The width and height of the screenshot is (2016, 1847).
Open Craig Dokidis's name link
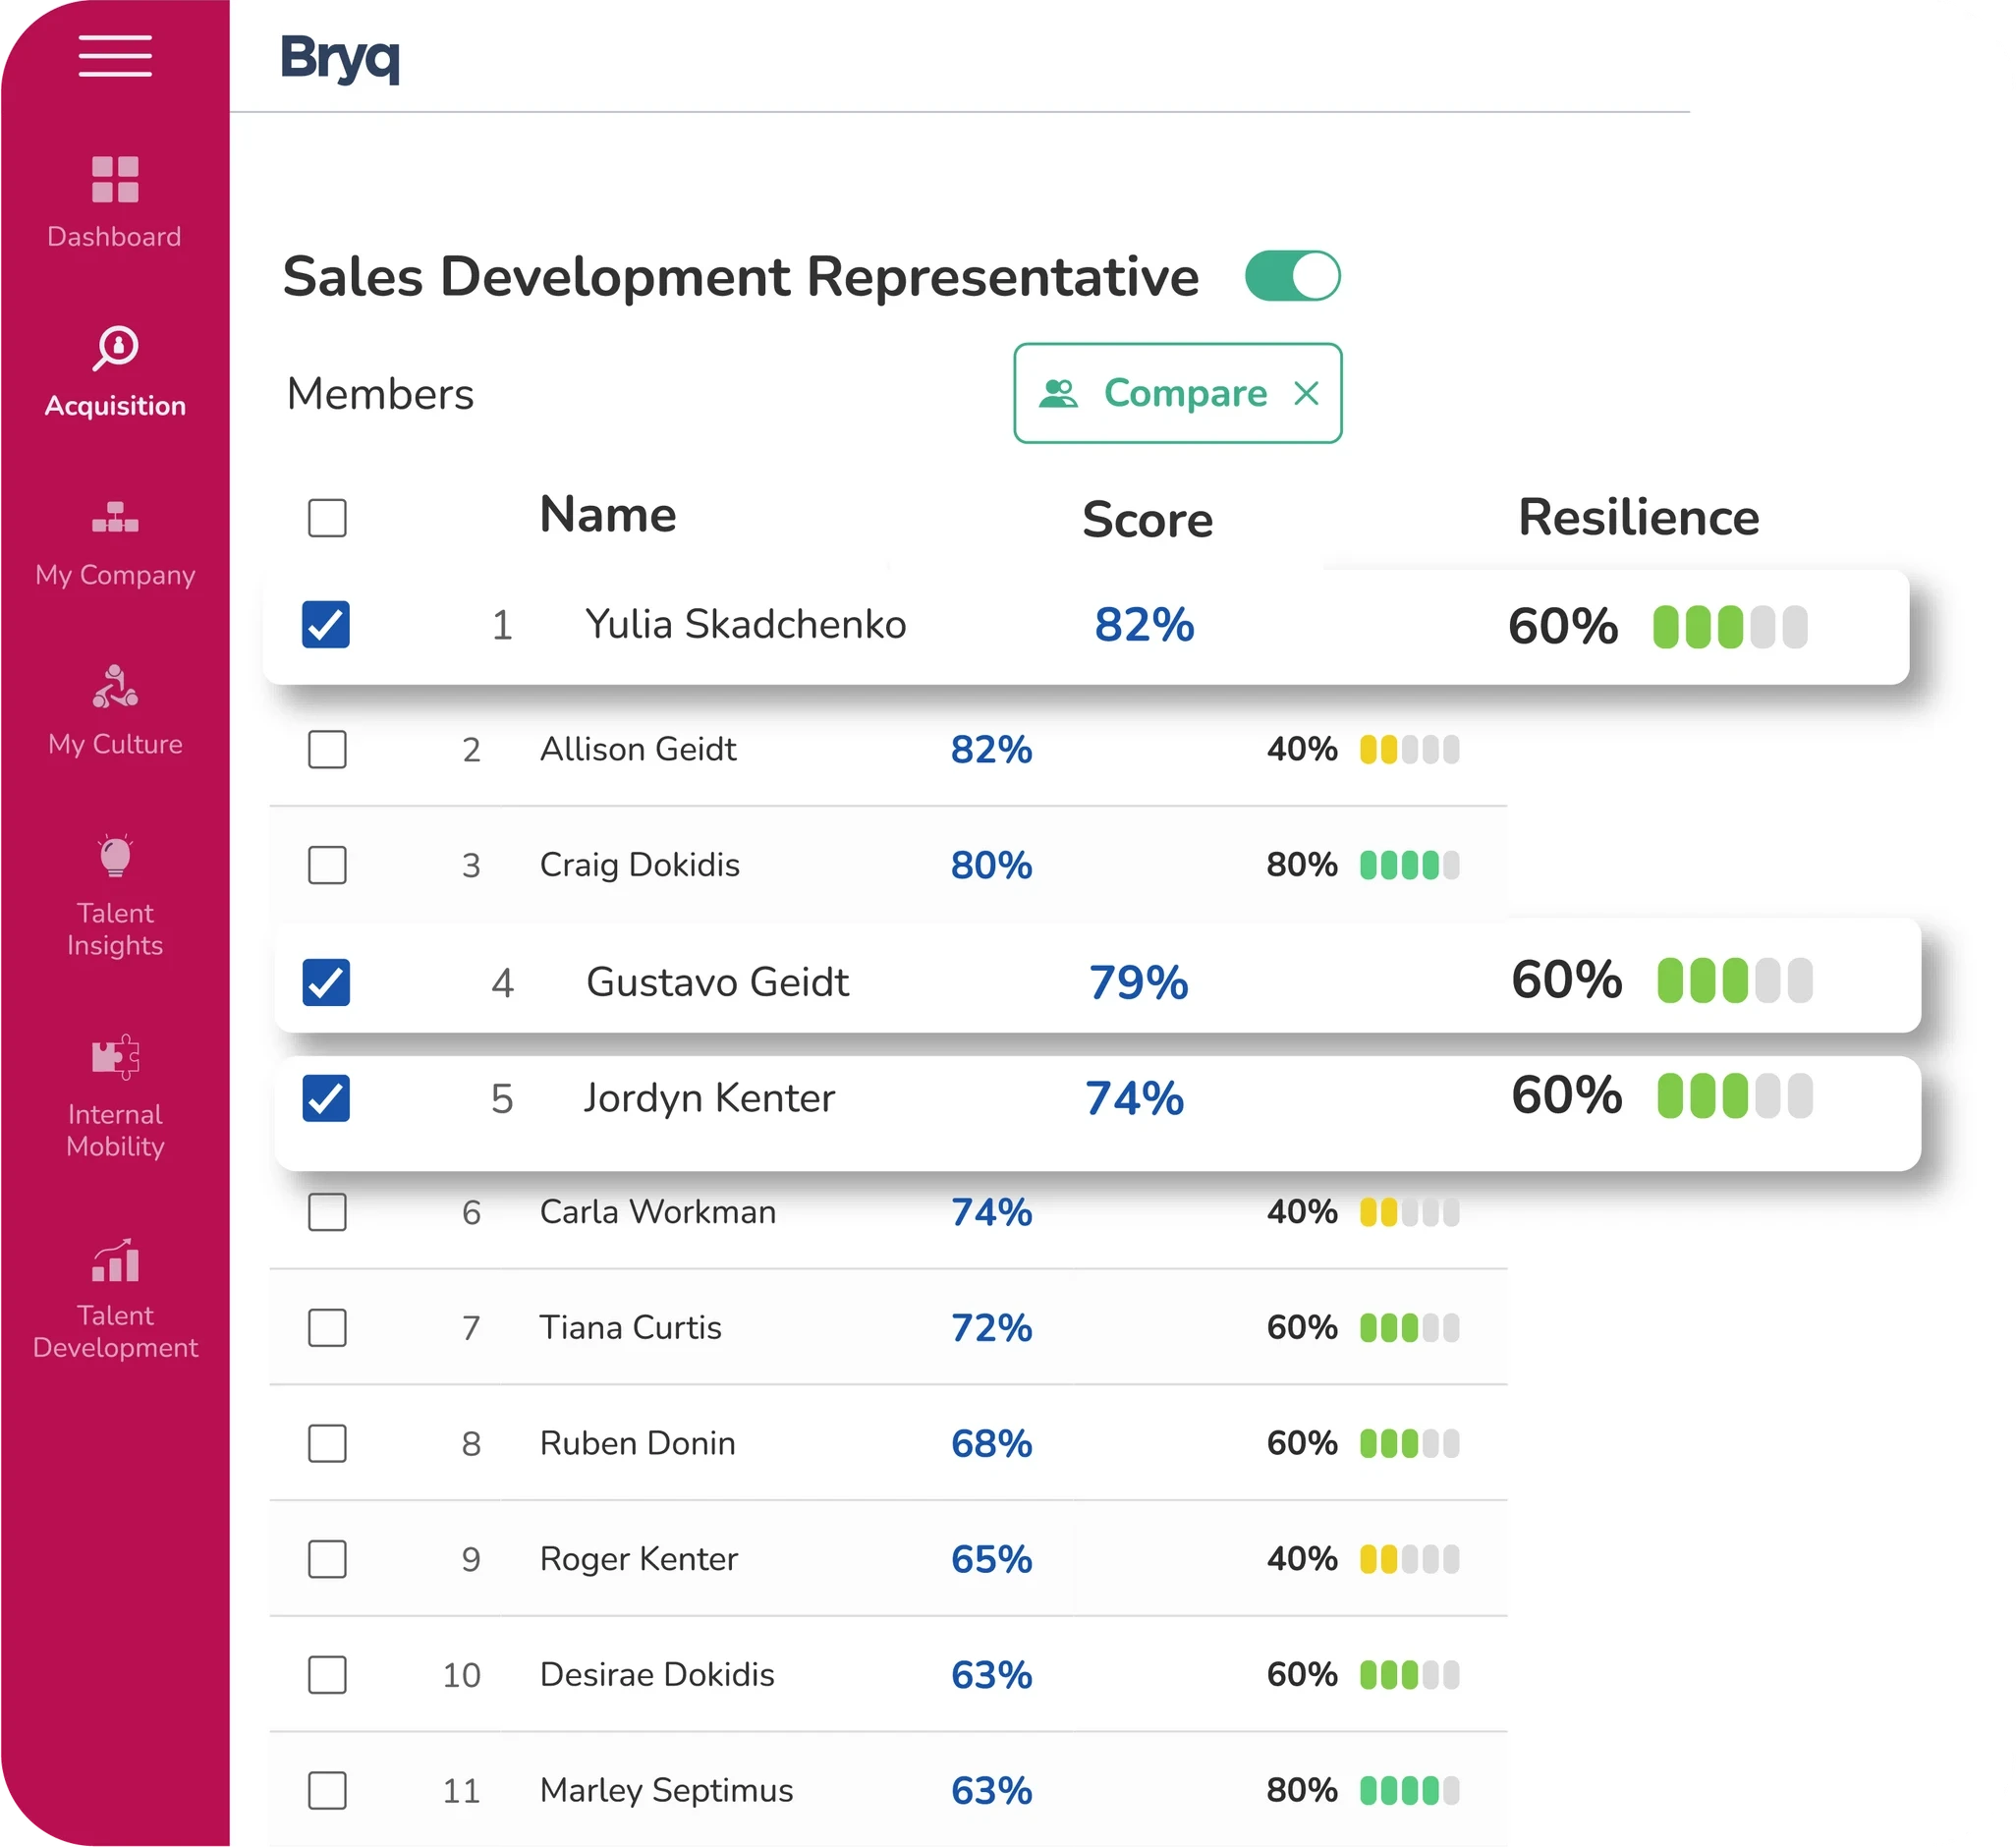tap(639, 865)
